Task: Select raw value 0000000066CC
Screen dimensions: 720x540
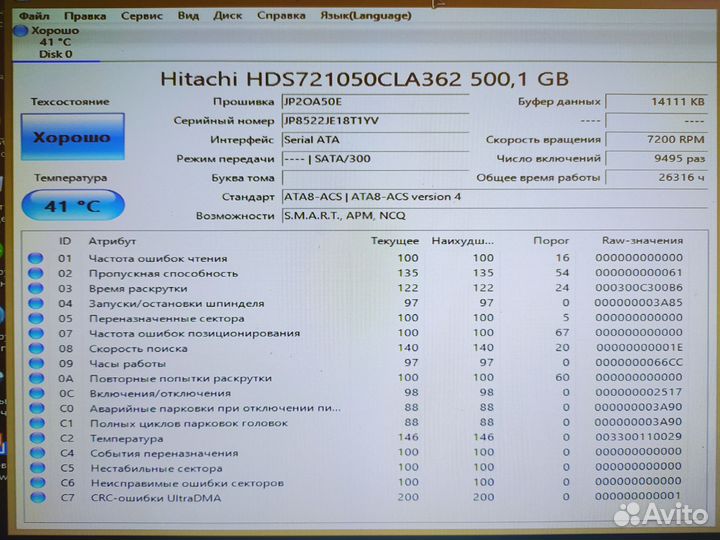Action: pos(639,362)
